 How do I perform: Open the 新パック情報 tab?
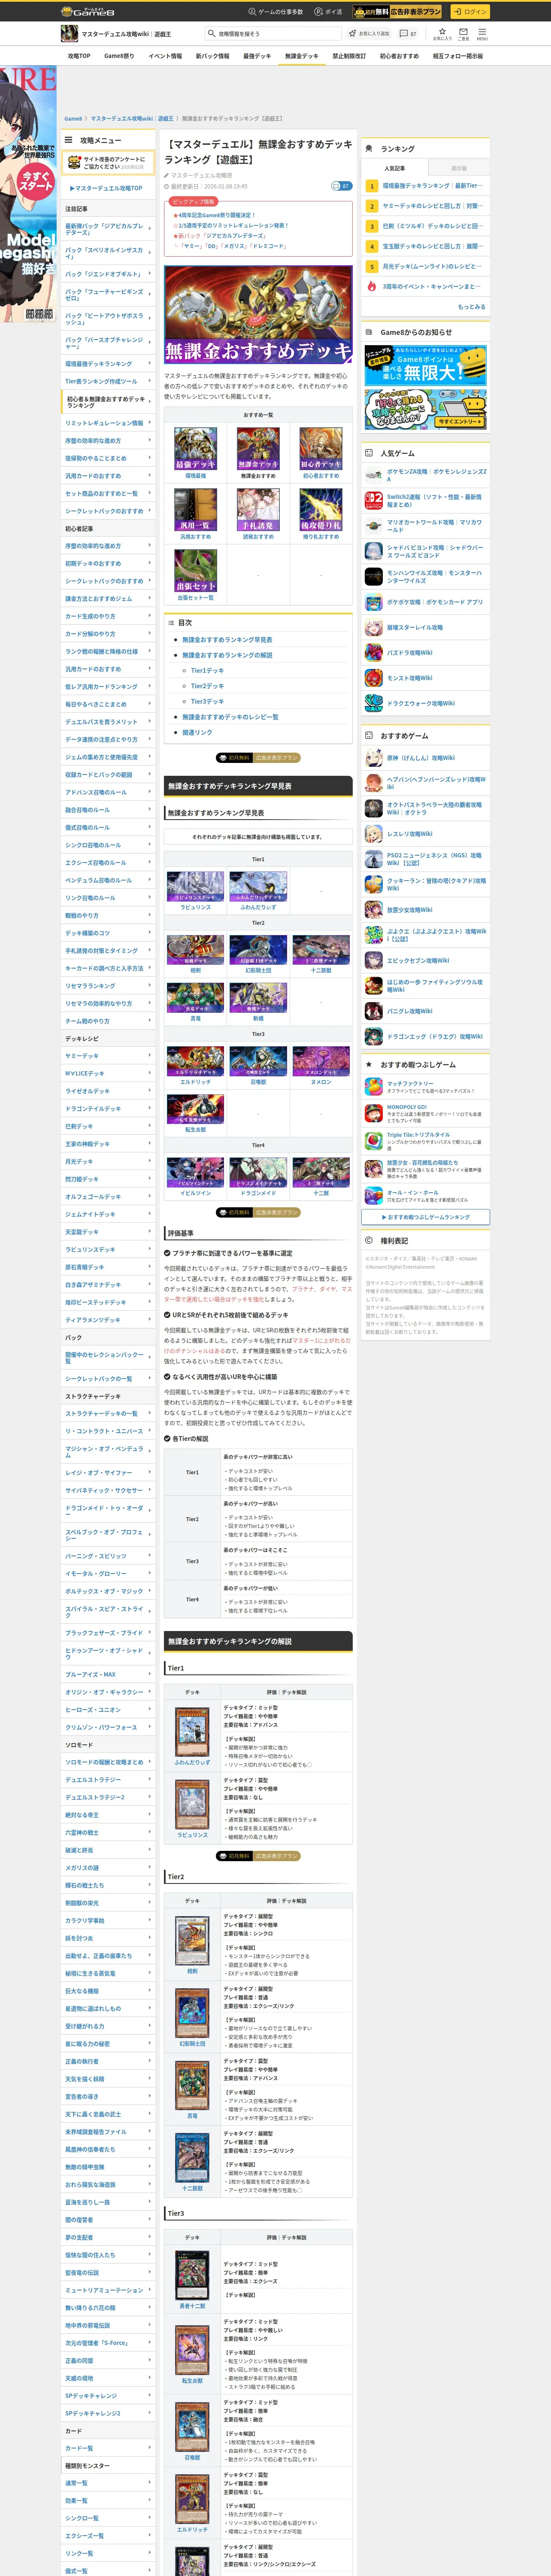pyautogui.click(x=212, y=56)
